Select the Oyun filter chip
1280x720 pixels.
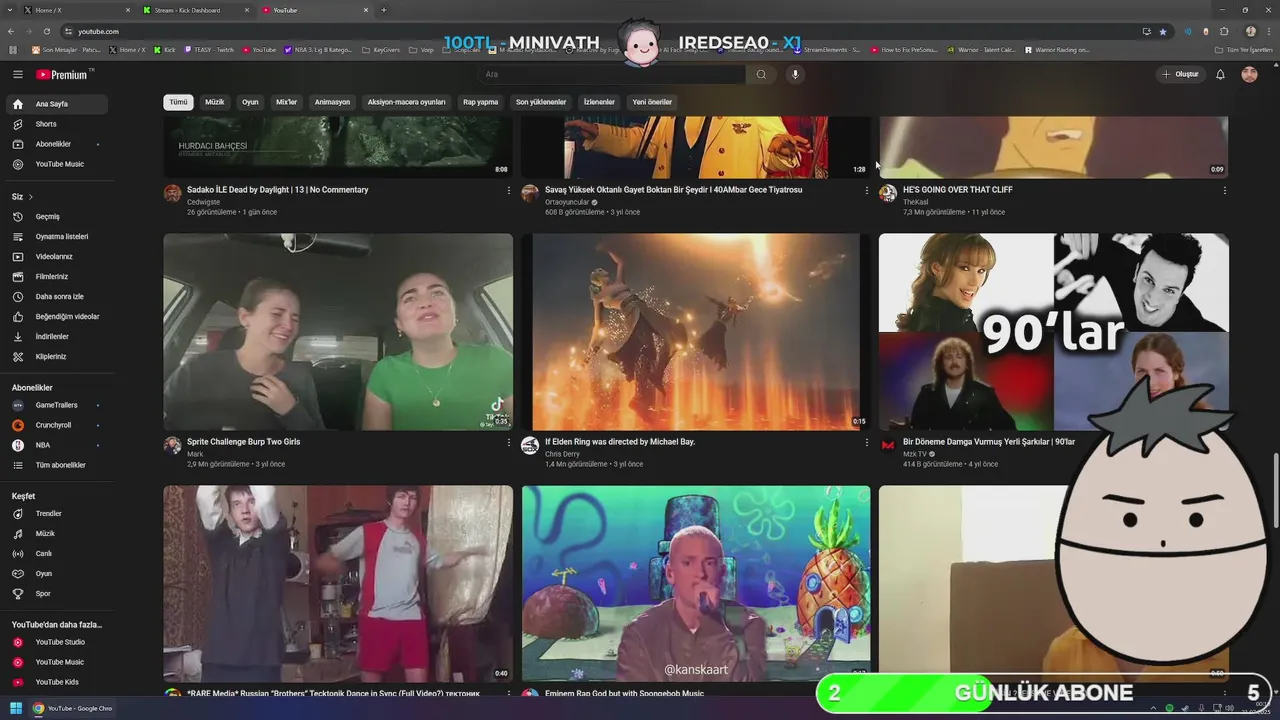pyautogui.click(x=250, y=102)
